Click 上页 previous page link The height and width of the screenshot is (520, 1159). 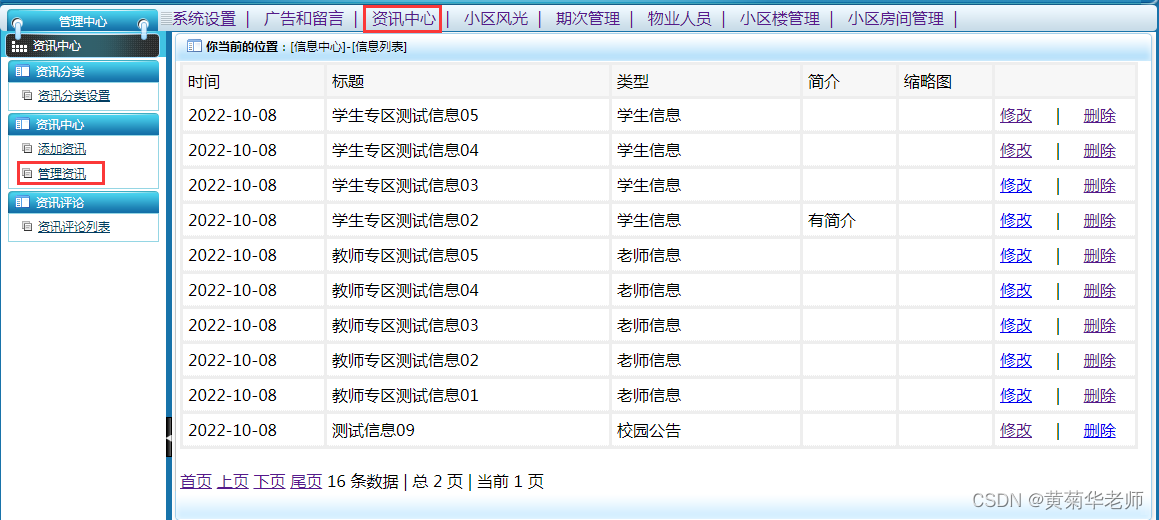233,482
